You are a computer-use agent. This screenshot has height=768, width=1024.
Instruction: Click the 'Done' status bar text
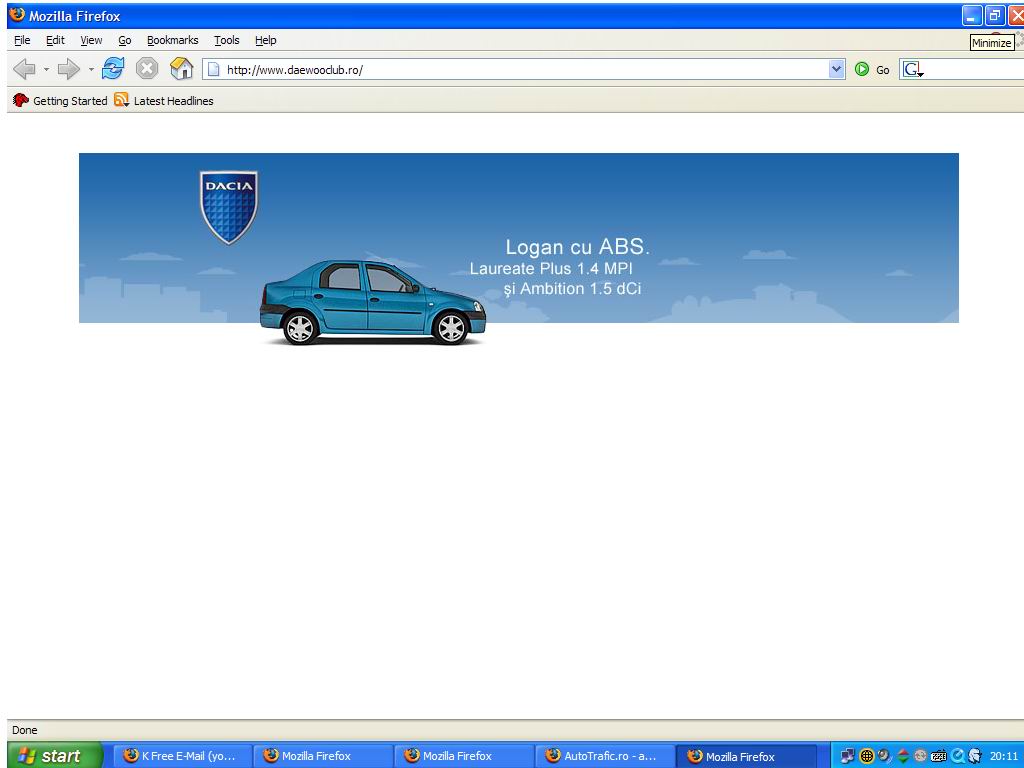(25, 730)
